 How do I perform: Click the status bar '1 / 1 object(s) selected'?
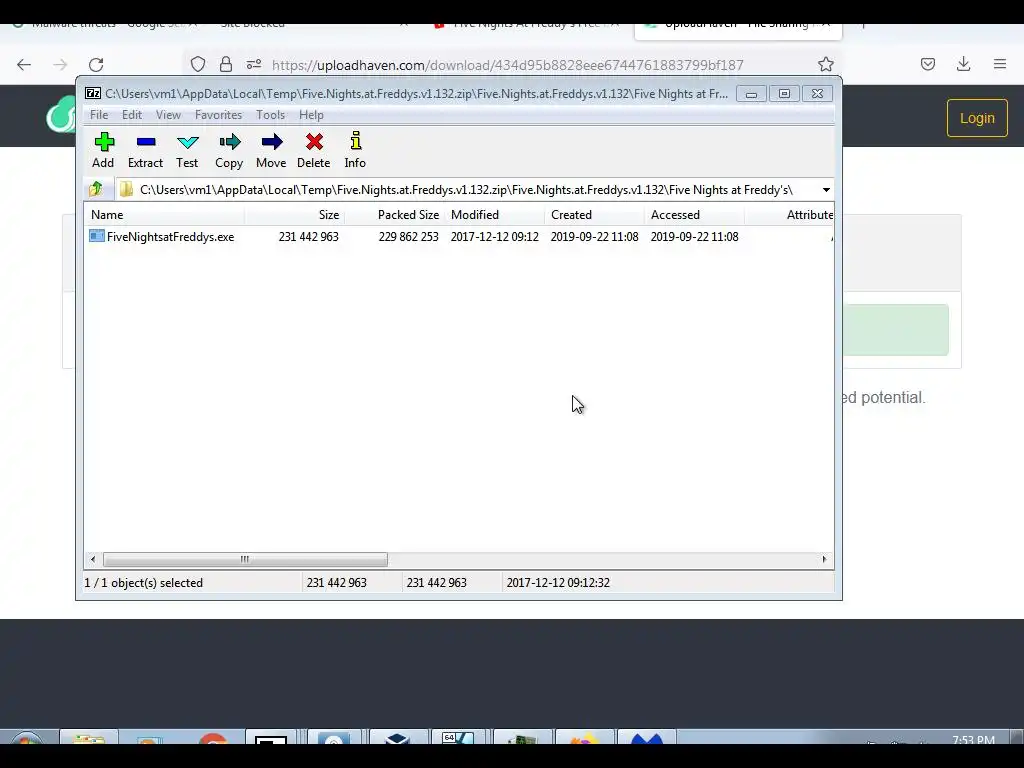pyautogui.click(x=144, y=583)
